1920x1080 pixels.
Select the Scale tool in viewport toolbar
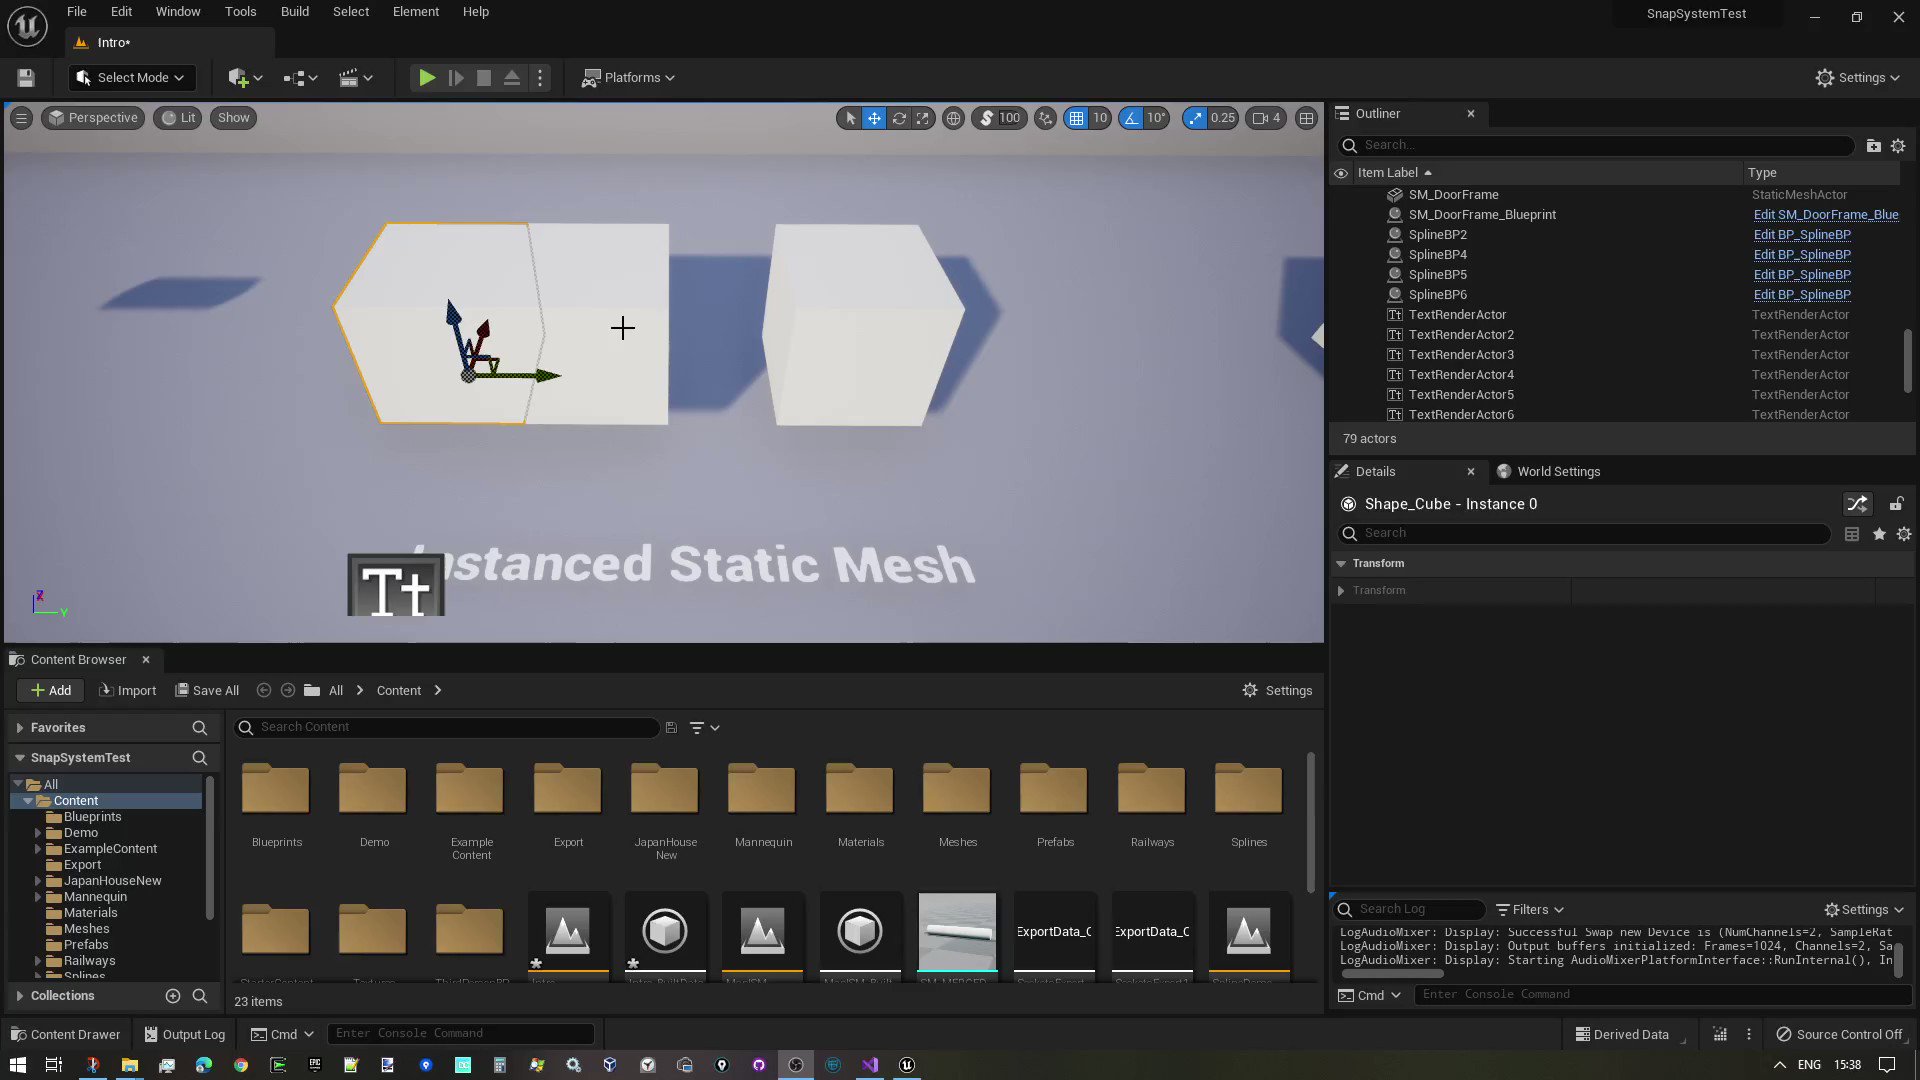tap(922, 118)
